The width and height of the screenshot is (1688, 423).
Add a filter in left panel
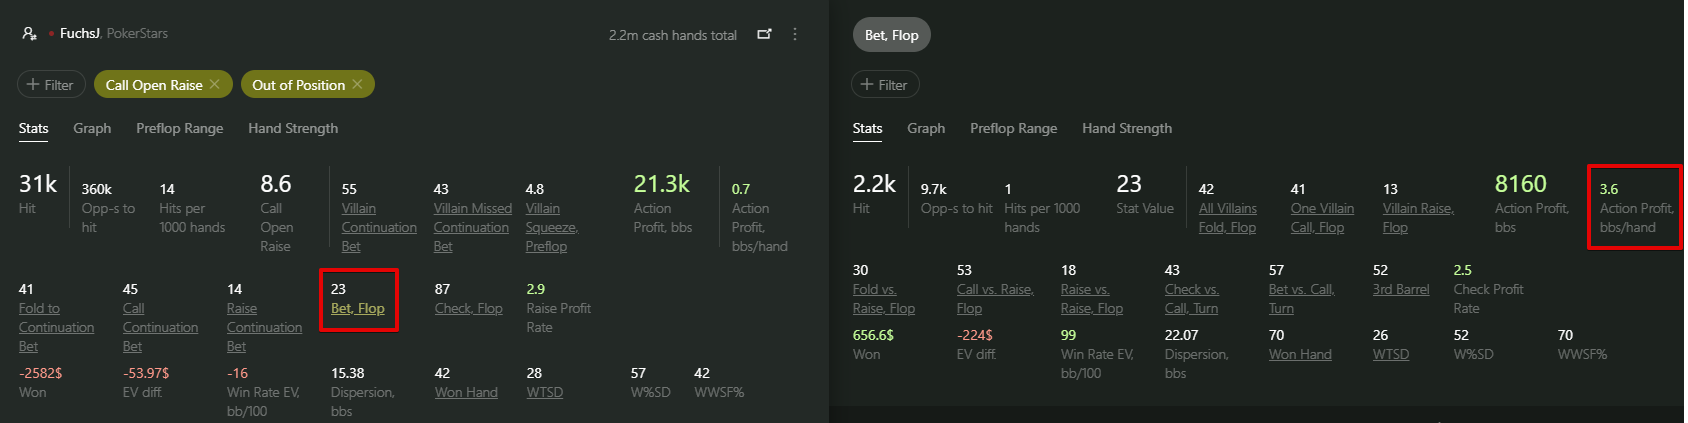point(51,85)
